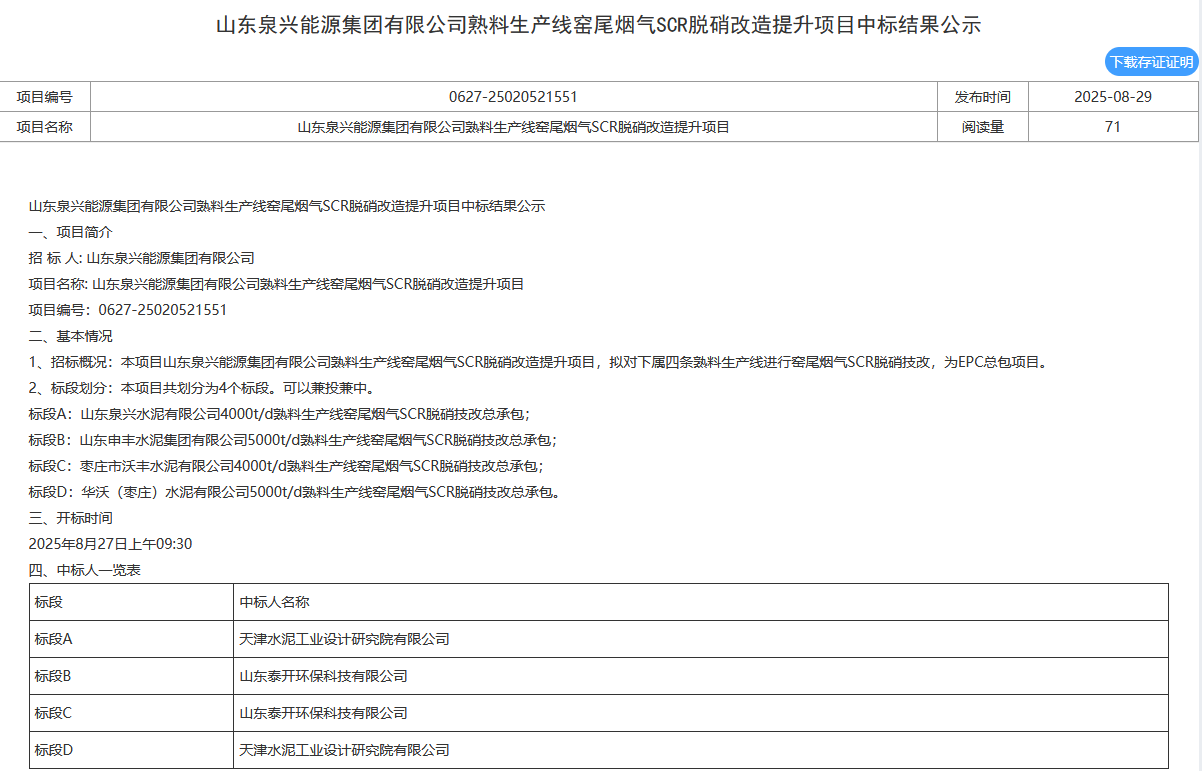Select the heading 四、中标人一览表
The width and height of the screenshot is (1202, 771).
click(x=85, y=570)
